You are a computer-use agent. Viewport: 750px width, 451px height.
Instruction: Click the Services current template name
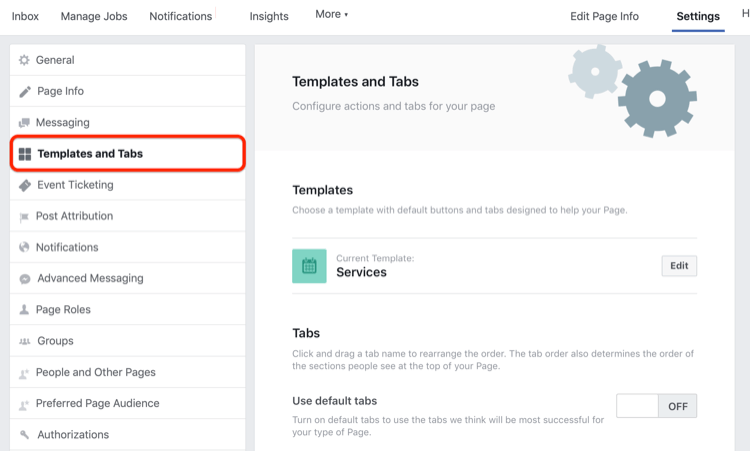pyautogui.click(x=361, y=272)
